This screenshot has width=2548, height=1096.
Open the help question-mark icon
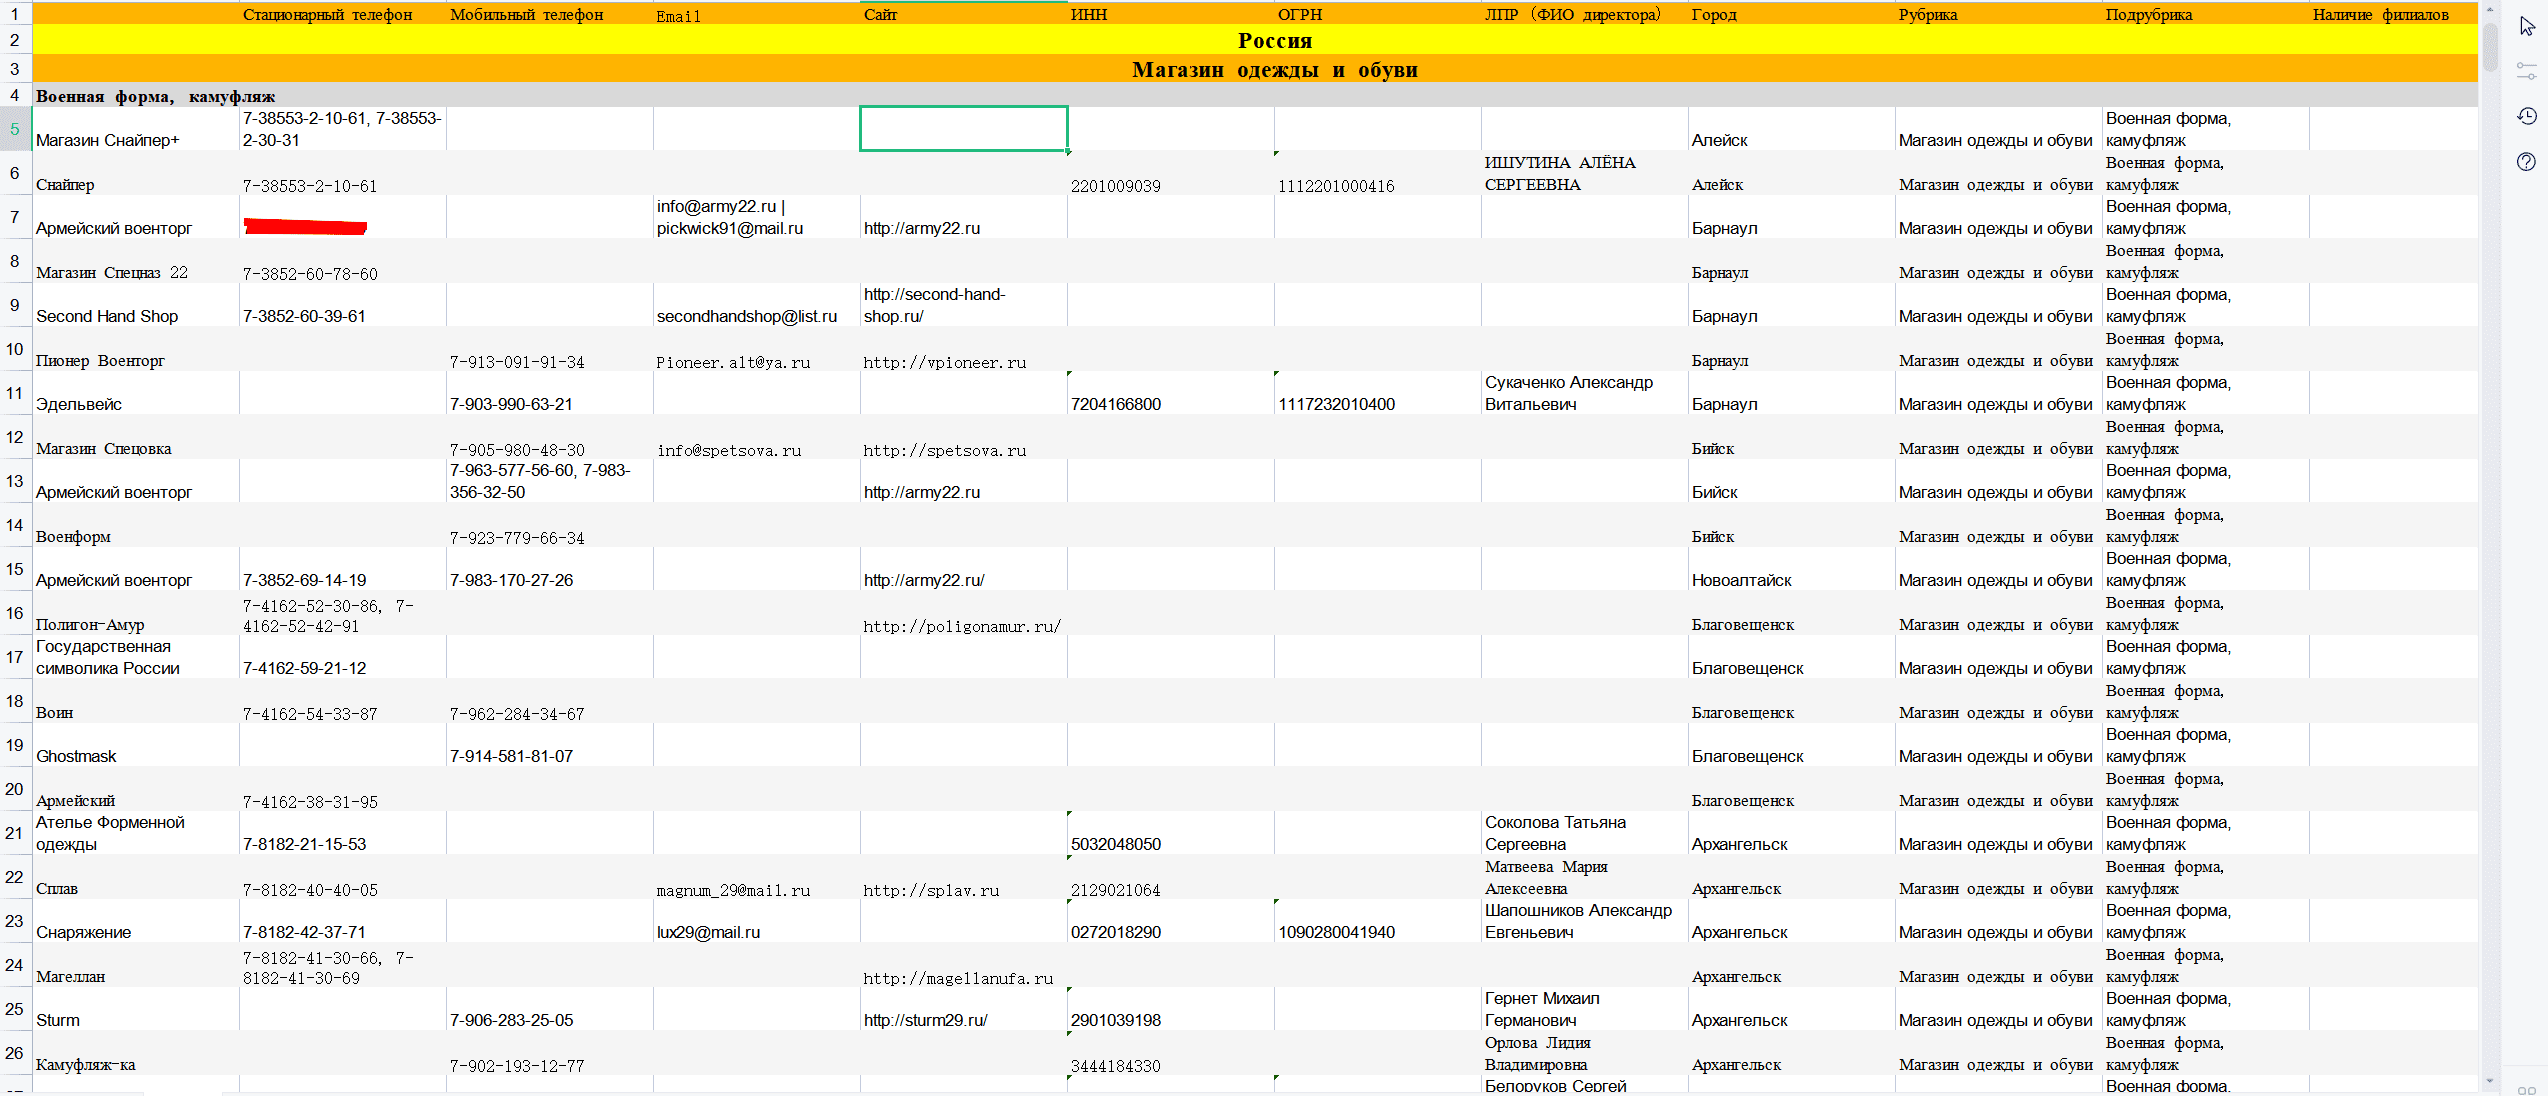pyautogui.click(x=2527, y=162)
